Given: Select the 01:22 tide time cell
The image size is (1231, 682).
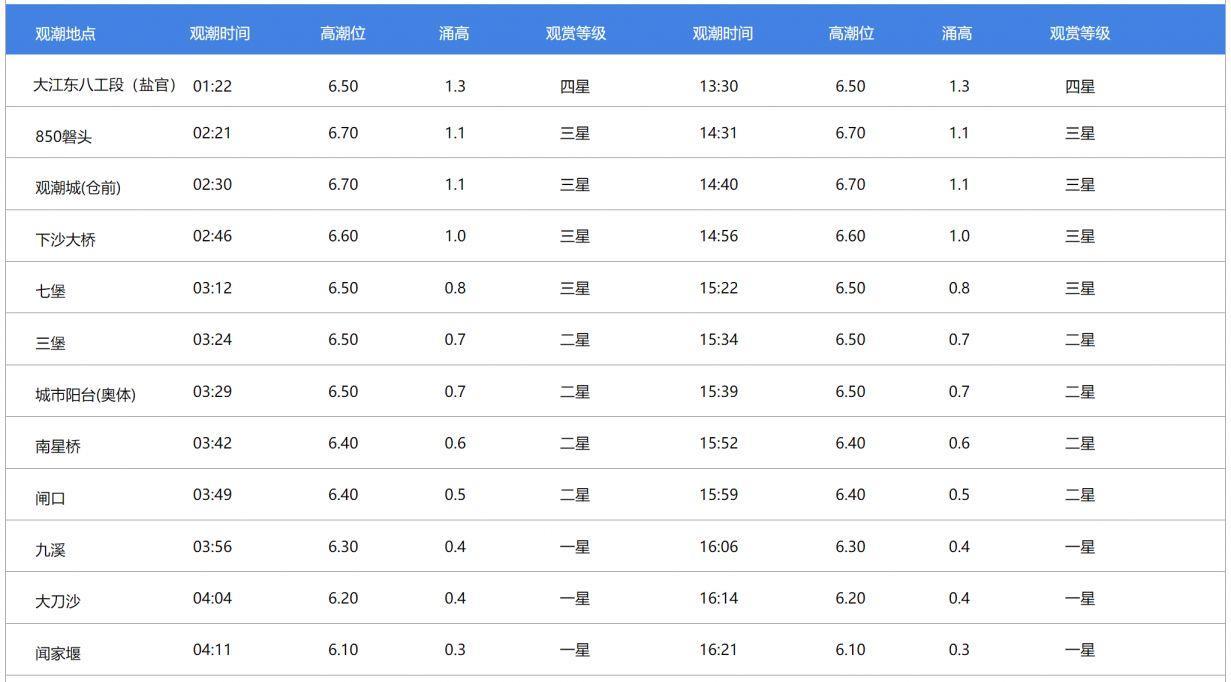Looking at the screenshot, I should pos(212,86).
